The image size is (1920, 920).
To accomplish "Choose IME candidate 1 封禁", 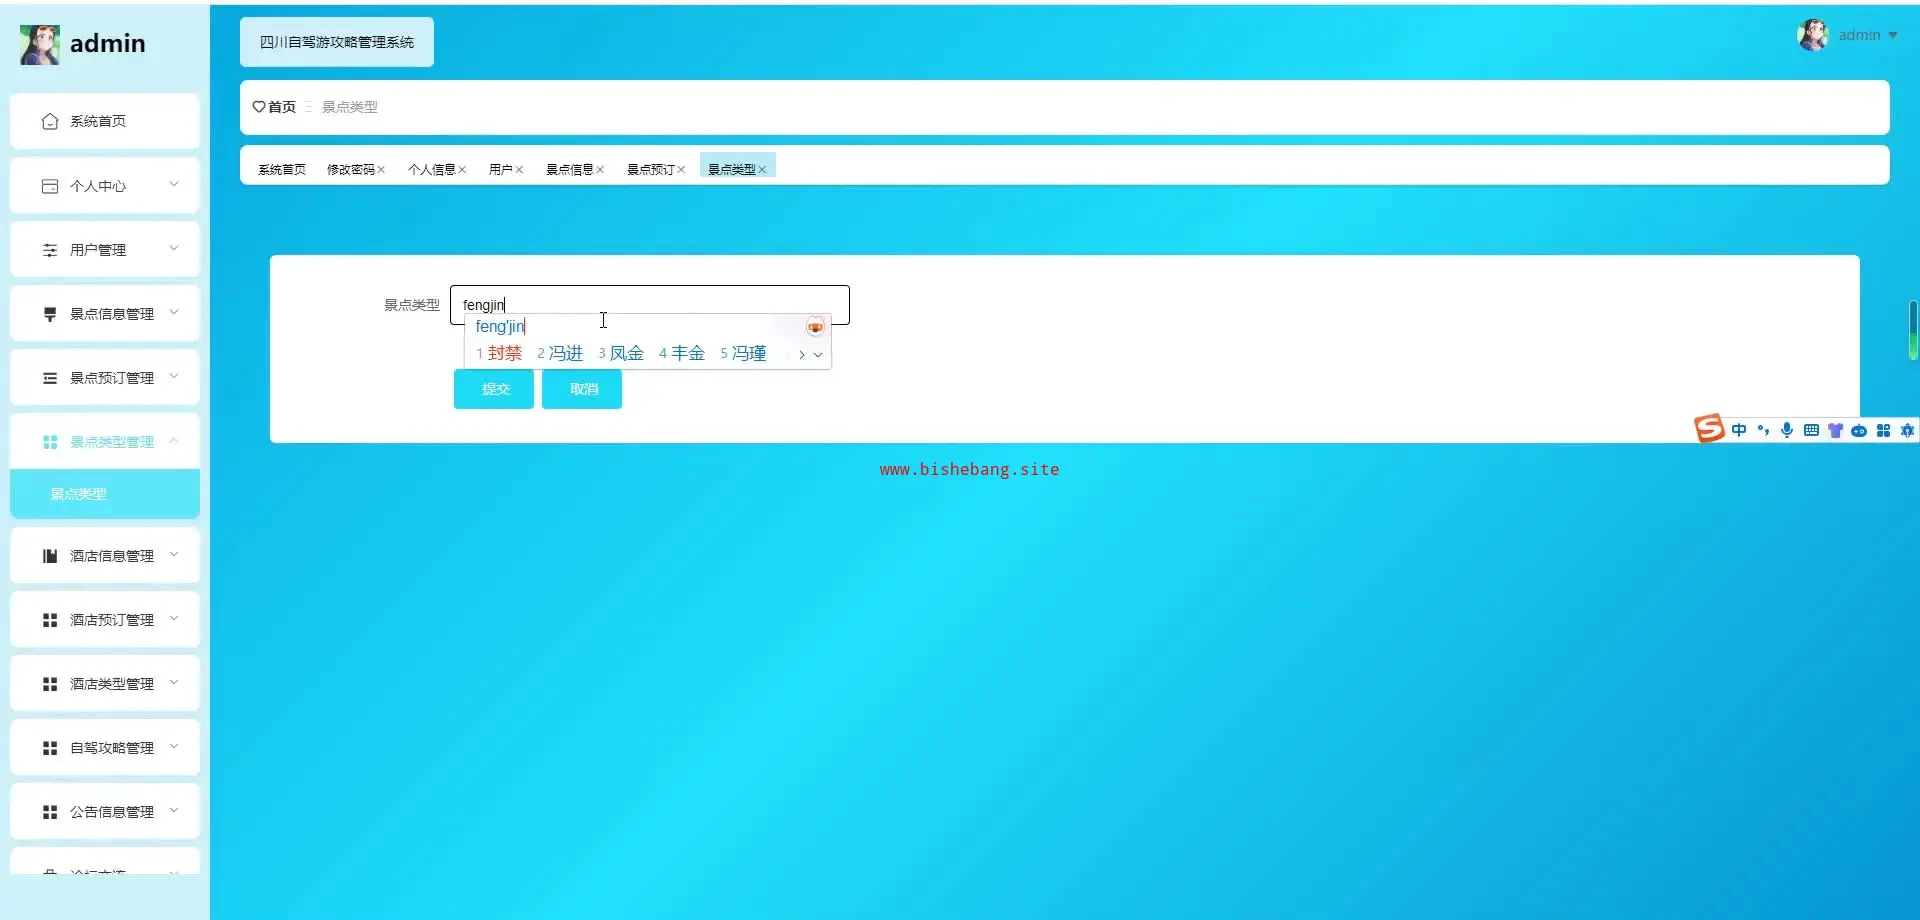I will (x=500, y=354).
